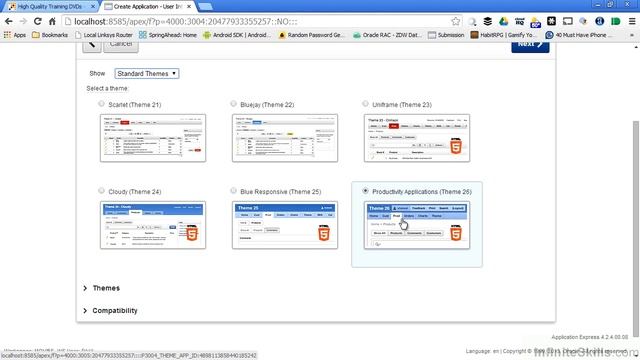Click the Bluejay theme preview thumbnail
The height and width of the screenshot is (360, 640).
(285, 138)
